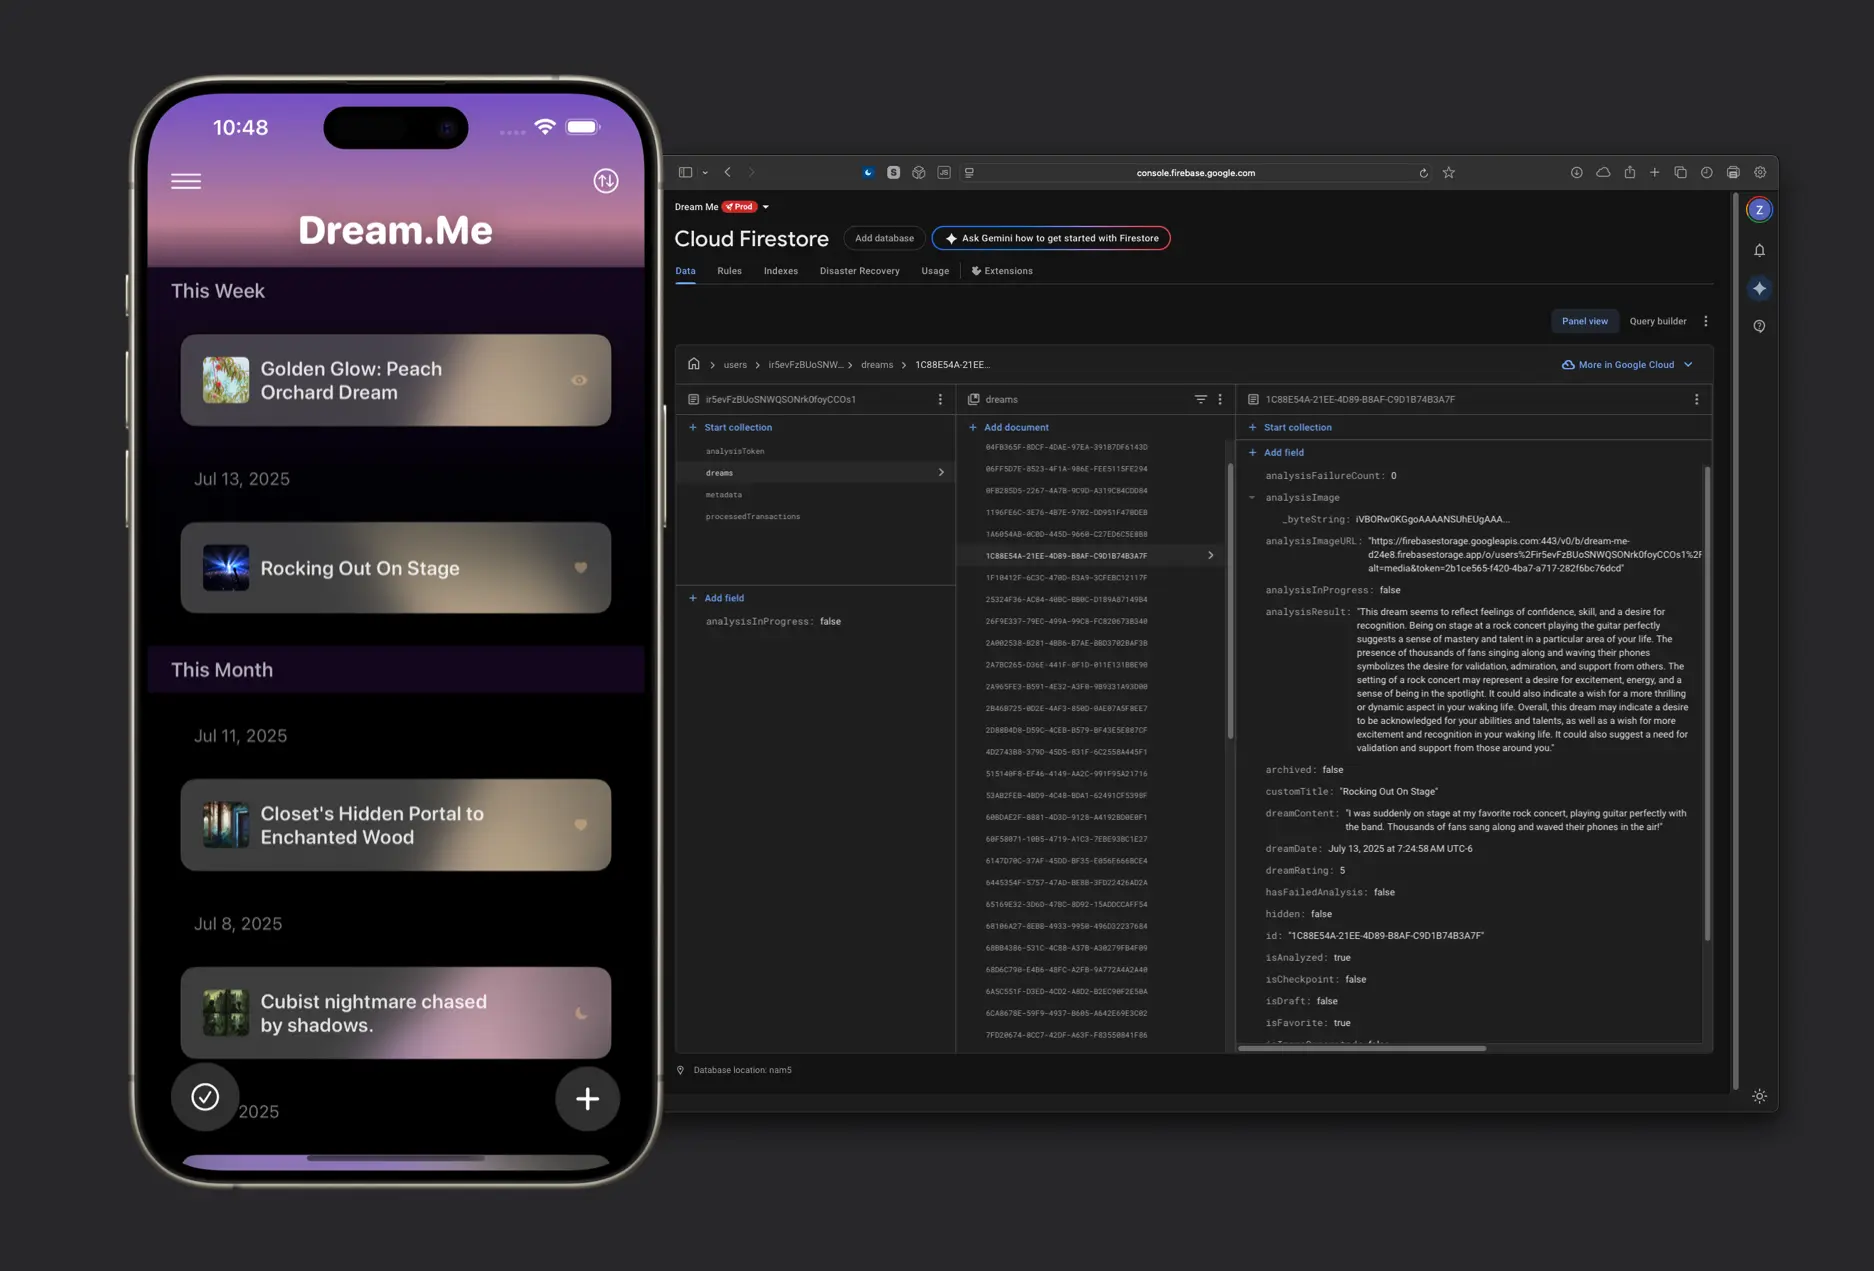Open the Indexes tab
This screenshot has height=1271, width=1874.
[780, 271]
